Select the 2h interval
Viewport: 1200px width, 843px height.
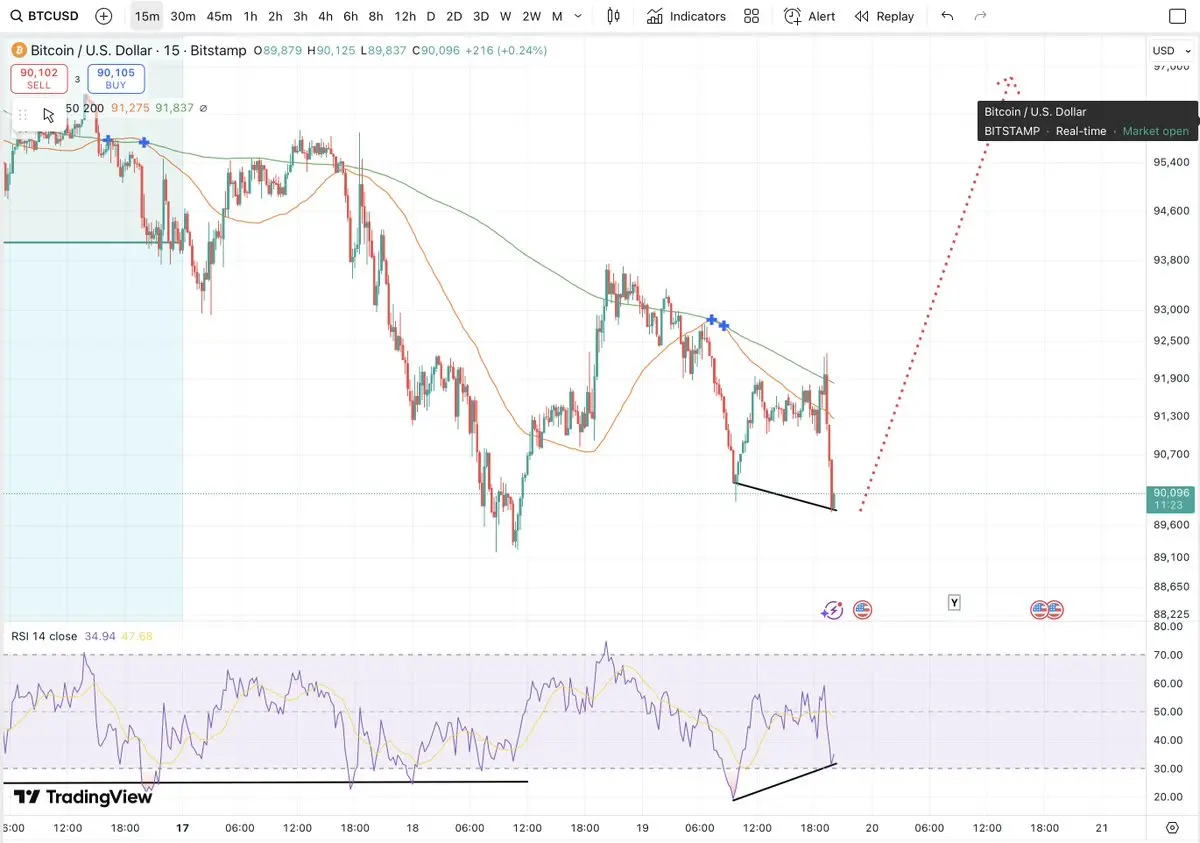(275, 16)
